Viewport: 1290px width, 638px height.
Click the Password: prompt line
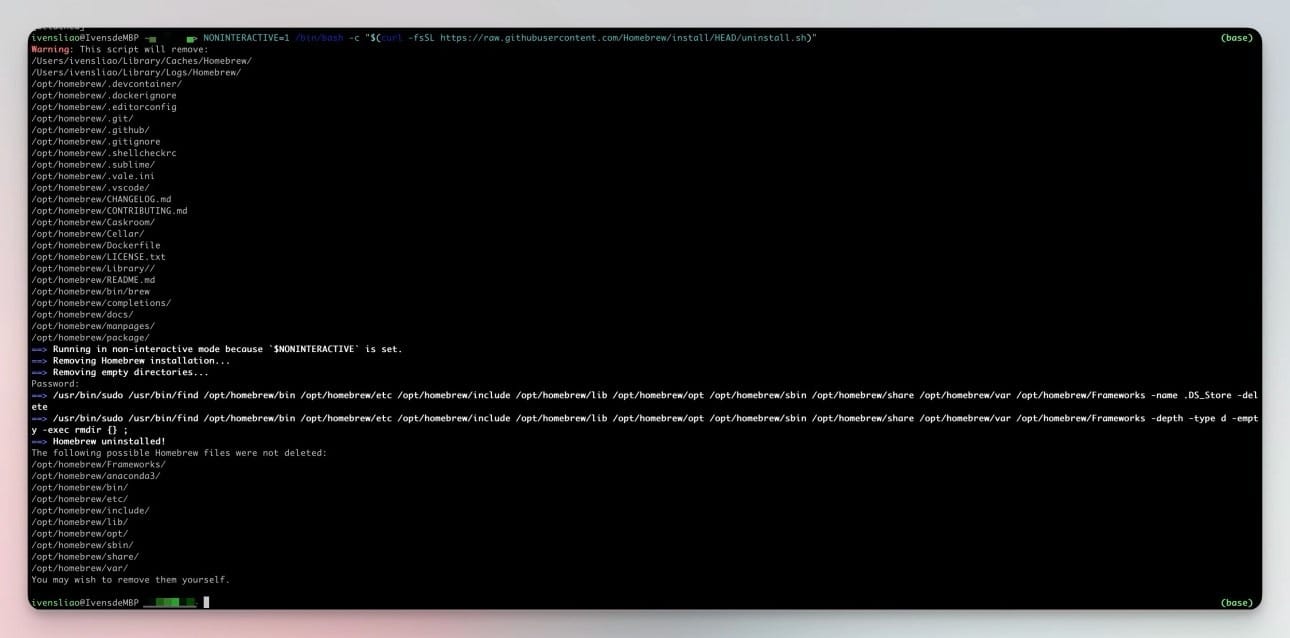pos(55,383)
